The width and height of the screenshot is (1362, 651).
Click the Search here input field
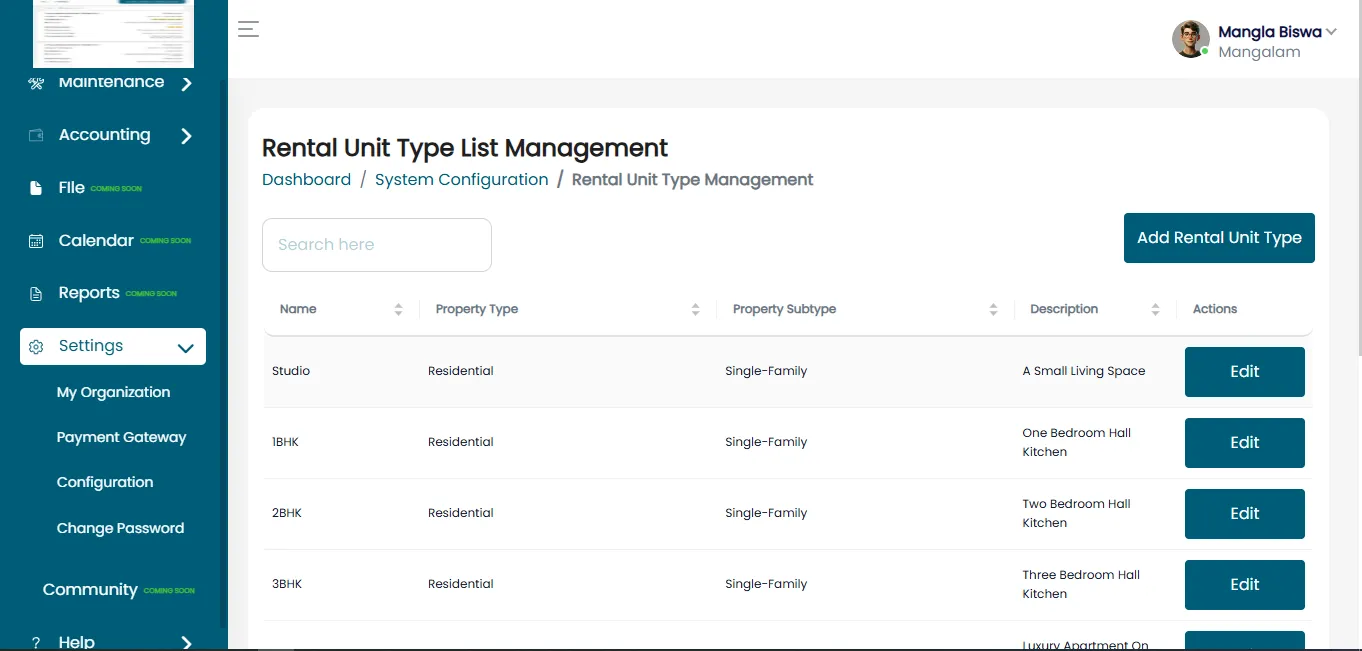377,245
